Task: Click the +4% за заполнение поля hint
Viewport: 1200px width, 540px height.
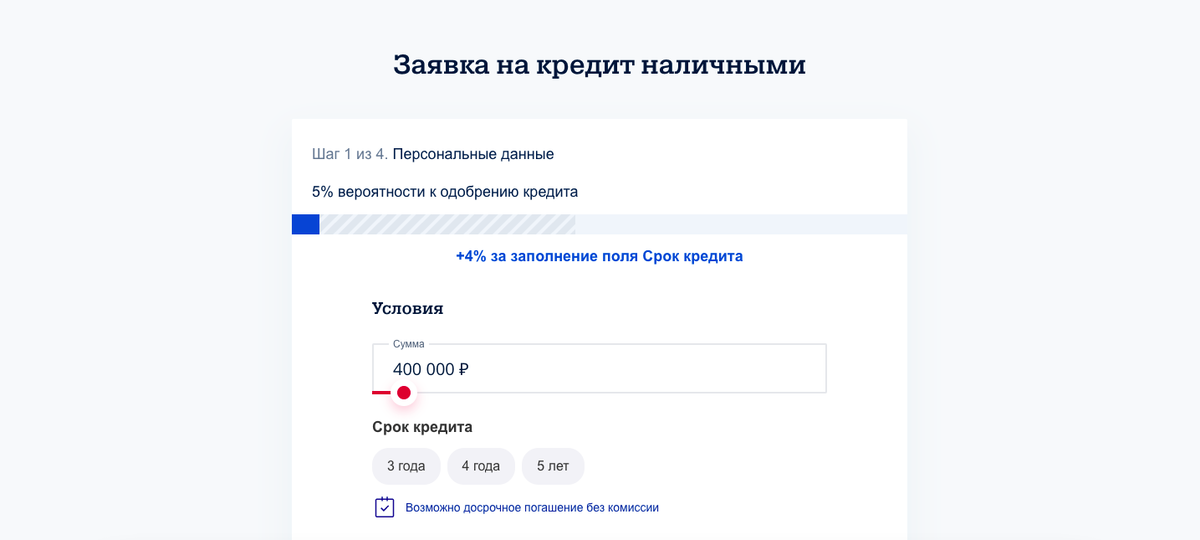Action: [x=599, y=256]
